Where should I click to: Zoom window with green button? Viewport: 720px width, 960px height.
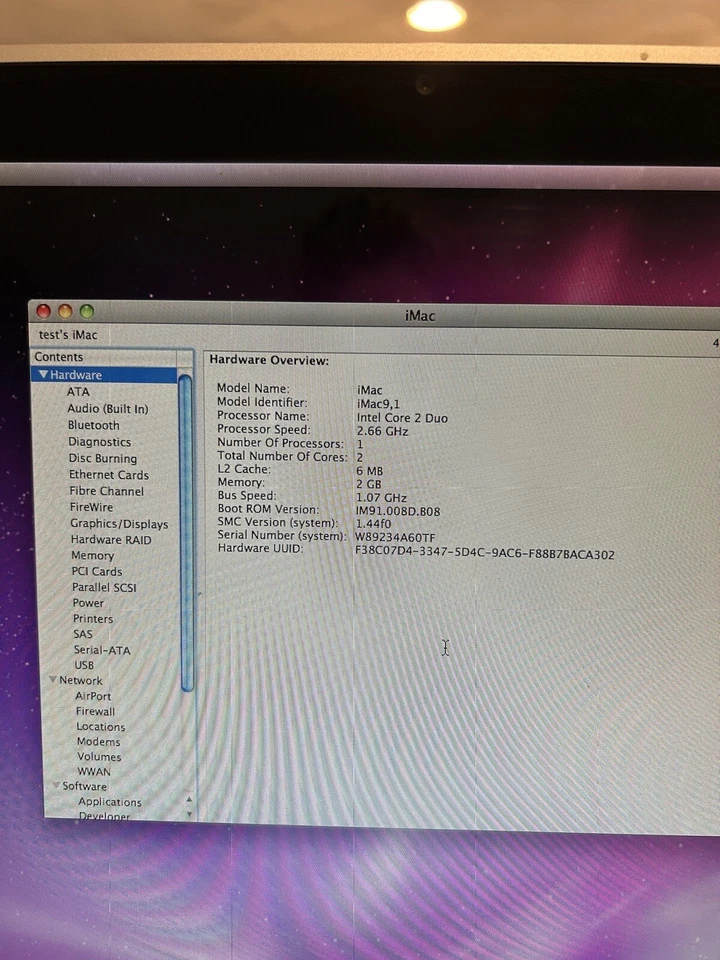point(87,311)
